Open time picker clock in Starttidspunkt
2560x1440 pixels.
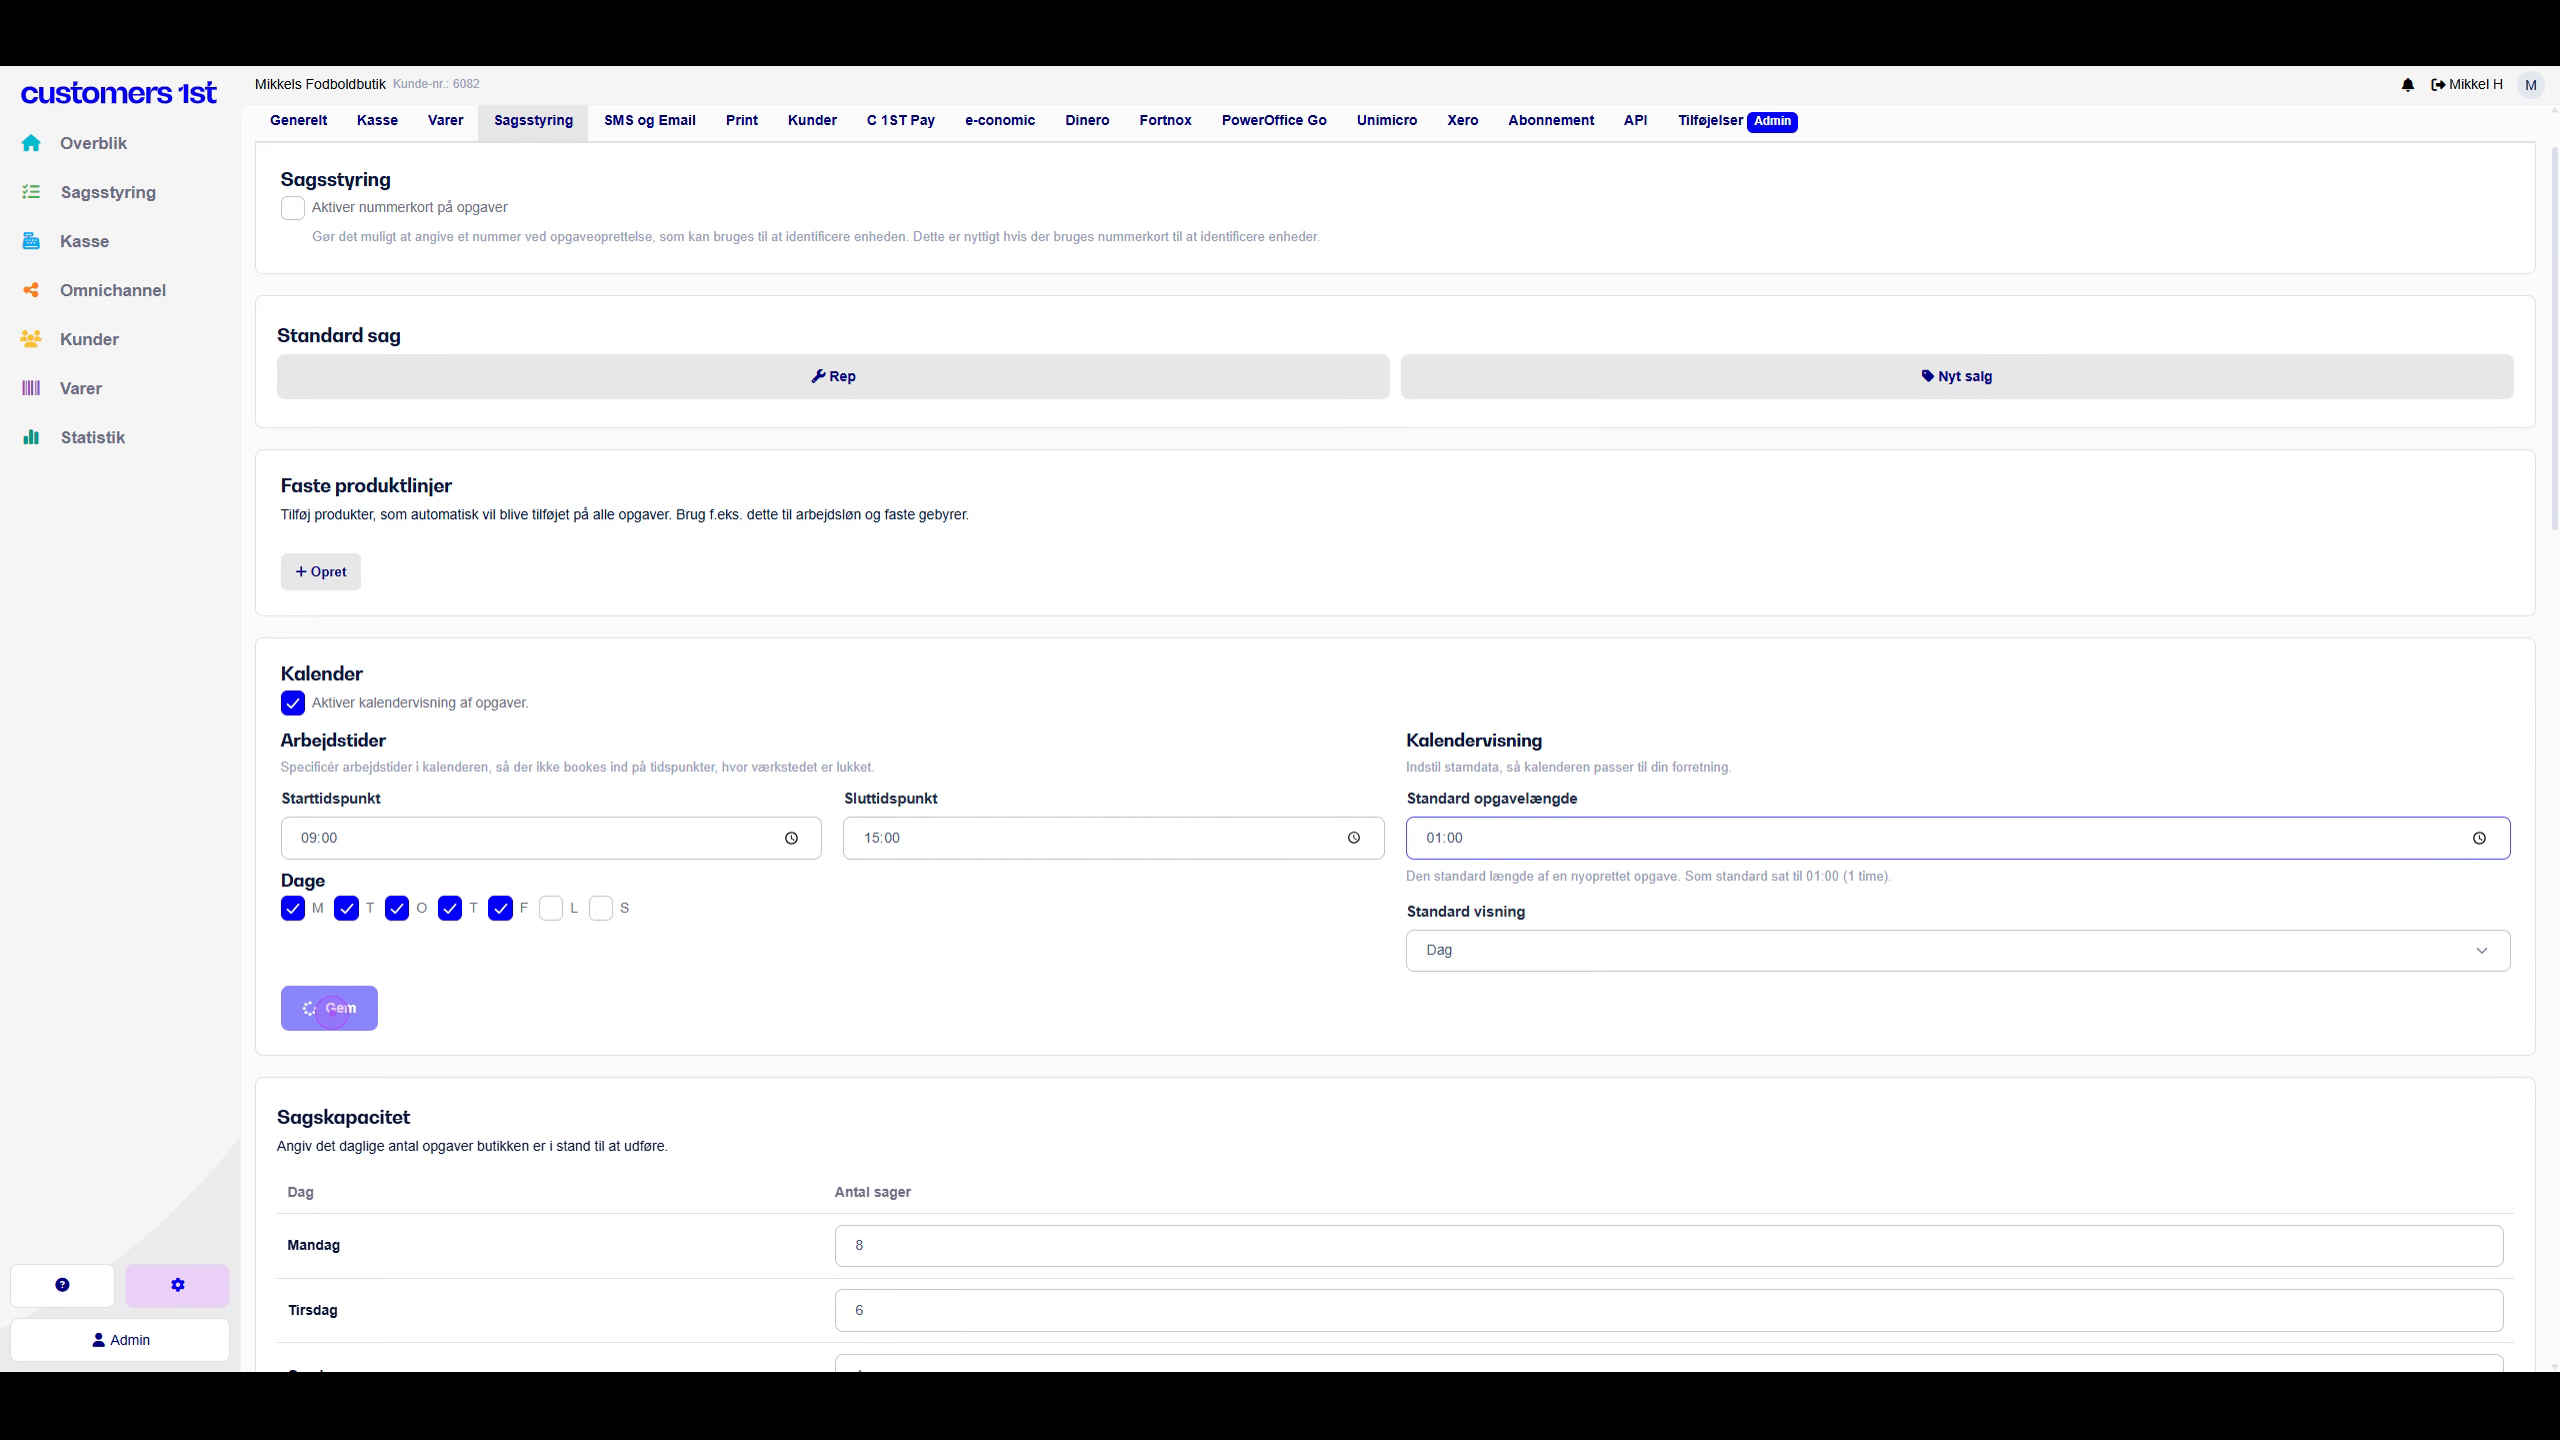pos(791,838)
